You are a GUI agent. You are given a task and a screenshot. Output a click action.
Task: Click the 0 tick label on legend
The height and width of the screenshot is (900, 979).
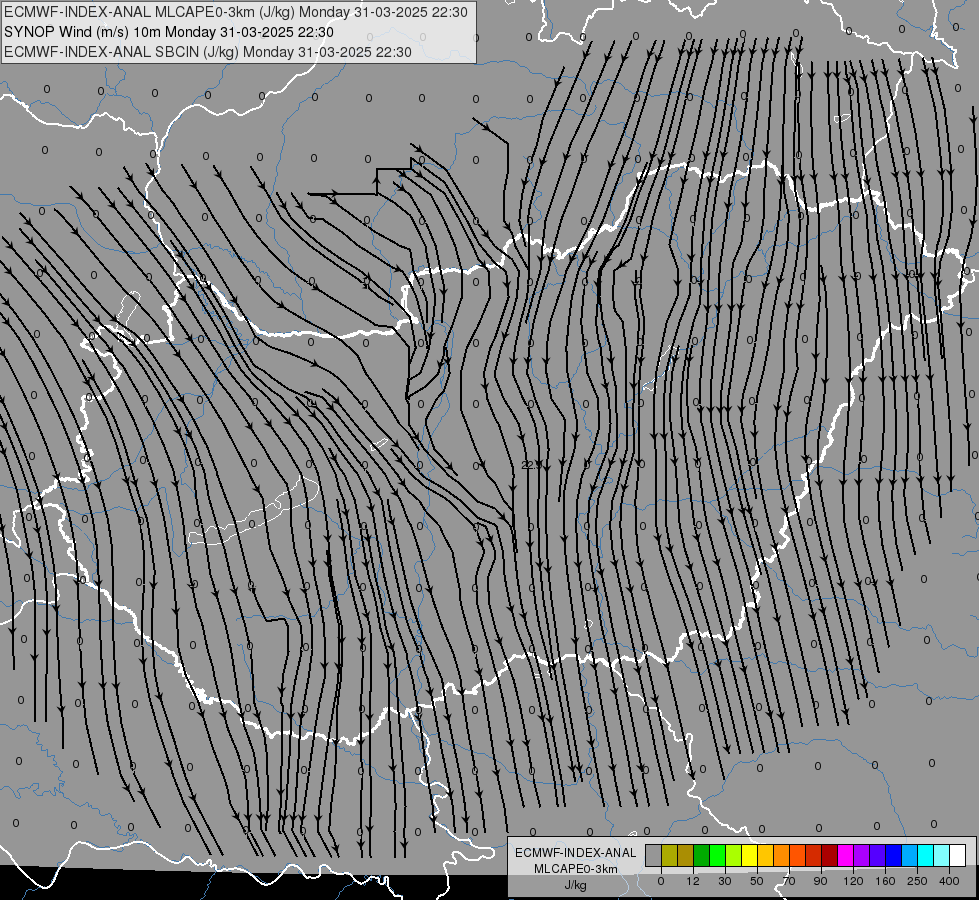click(661, 881)
